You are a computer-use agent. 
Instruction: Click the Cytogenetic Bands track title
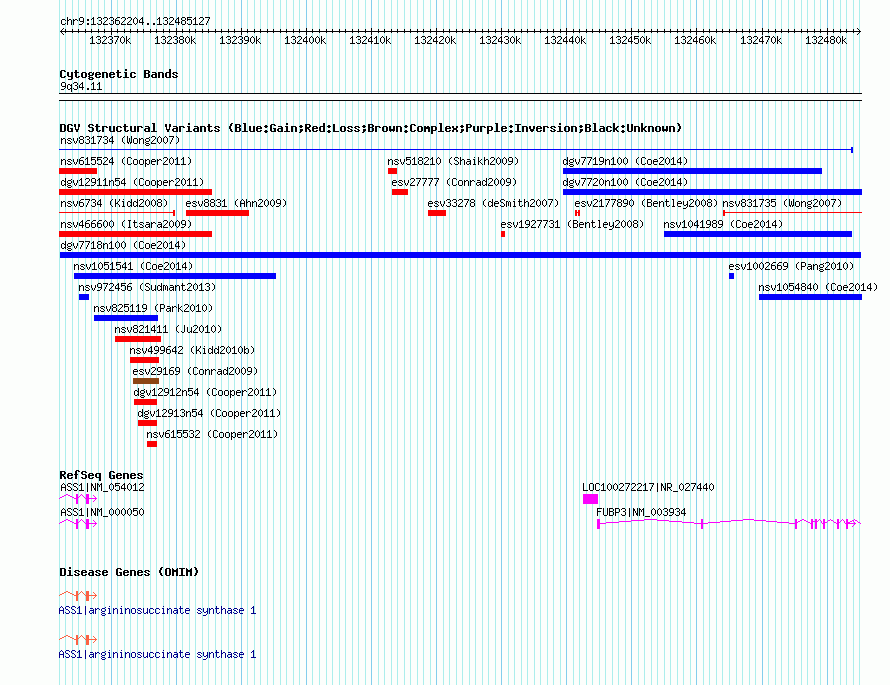coord(119,74)
